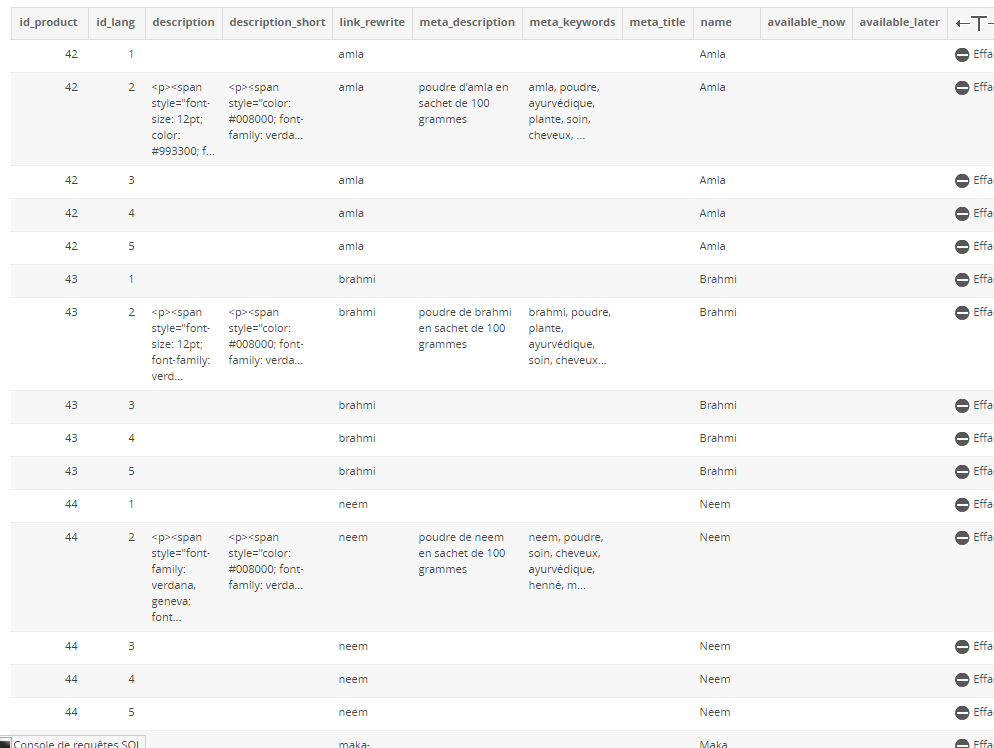Screen dimensions: 994x748
Task: Open the Console de requêtes SQL bar
Action: (73, 742)
